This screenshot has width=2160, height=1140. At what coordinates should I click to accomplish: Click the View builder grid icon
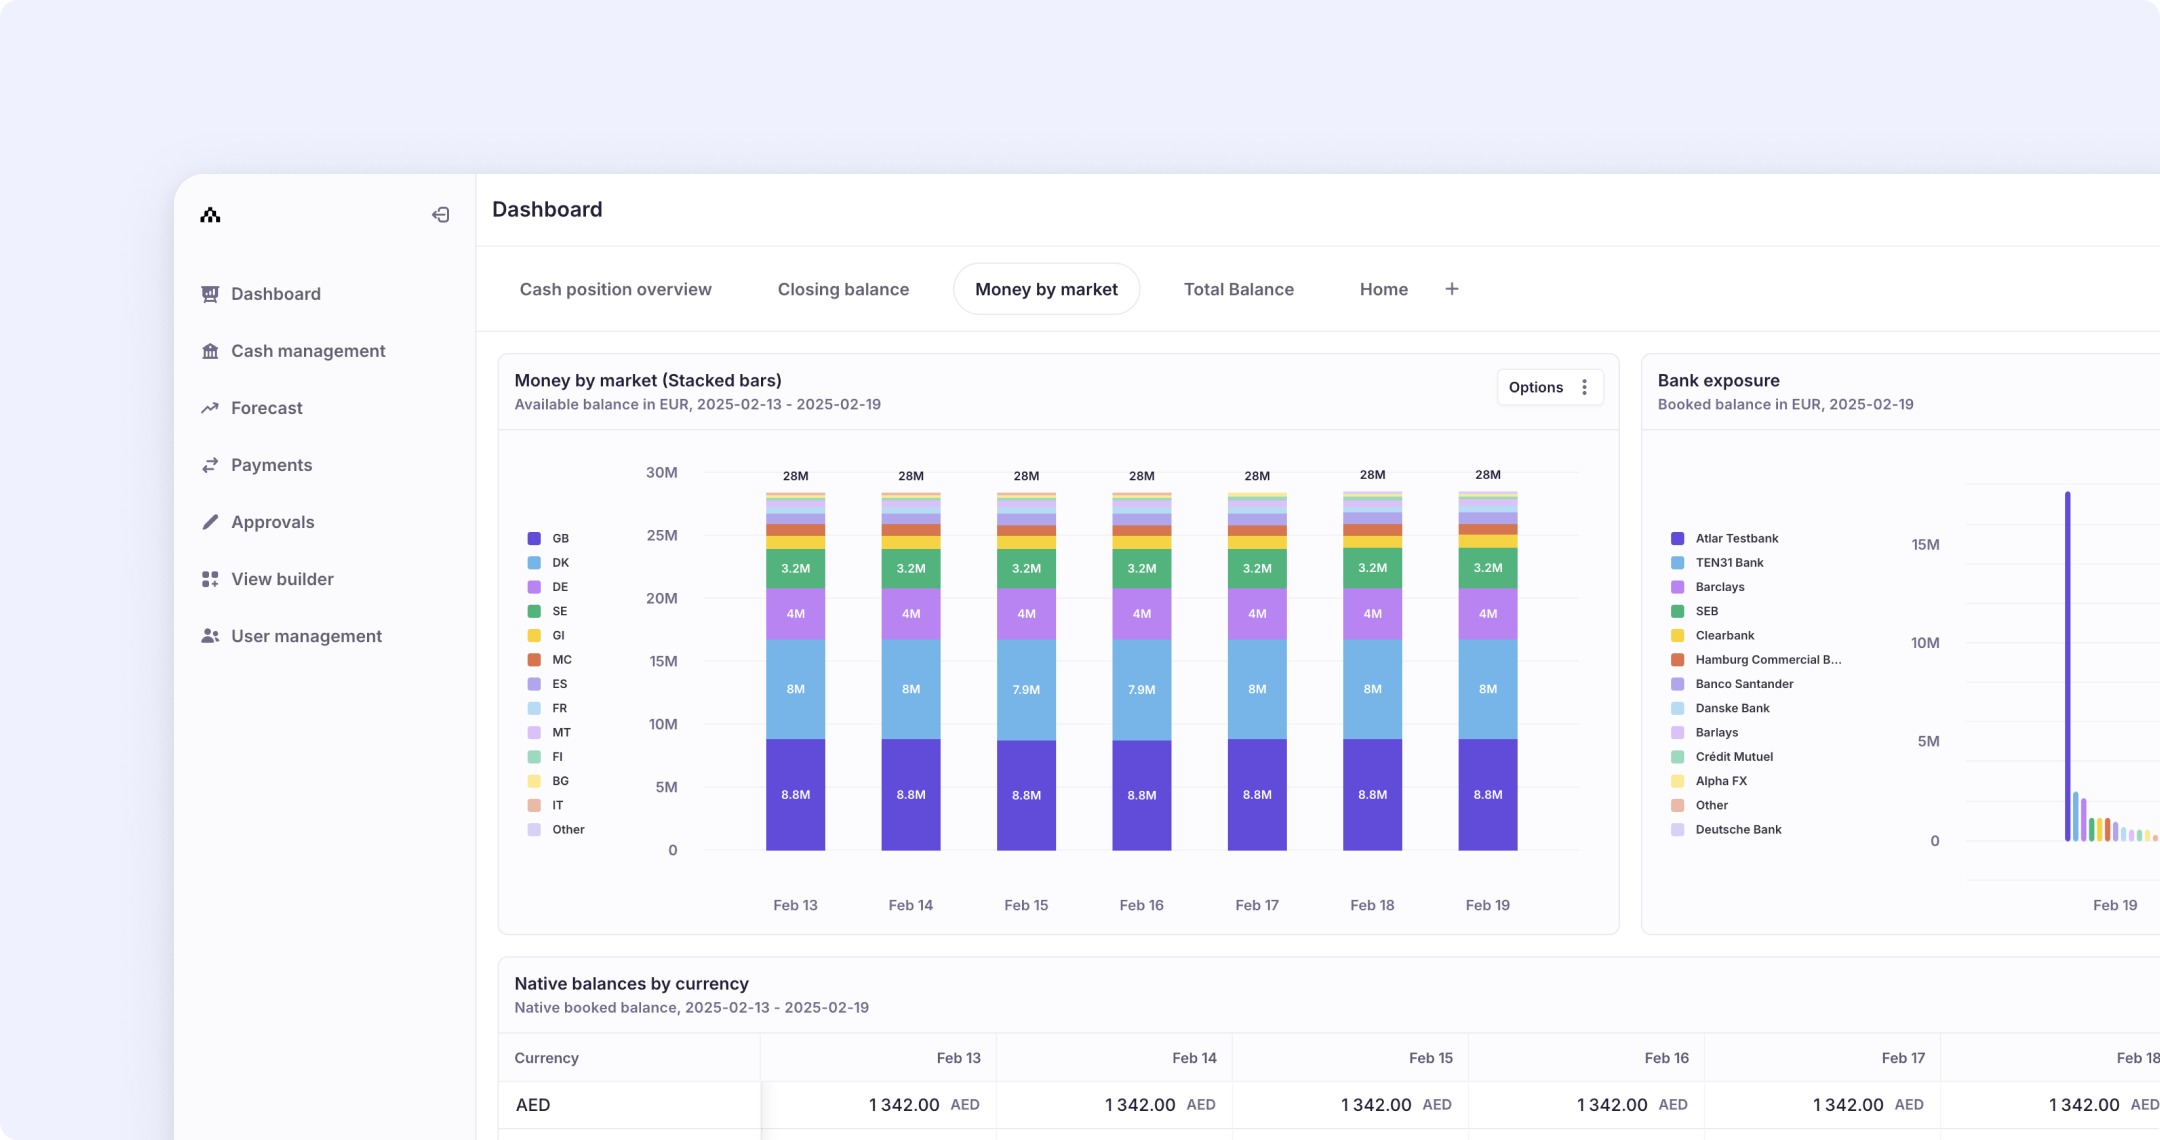click(210, 579)
